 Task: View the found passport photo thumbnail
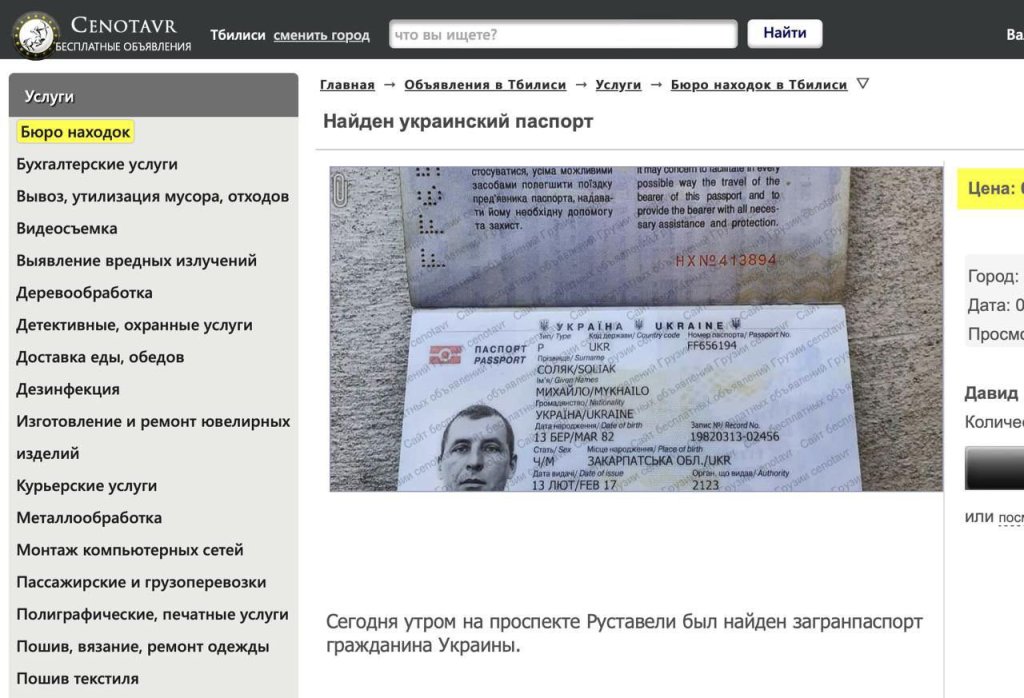coord(635,328)
